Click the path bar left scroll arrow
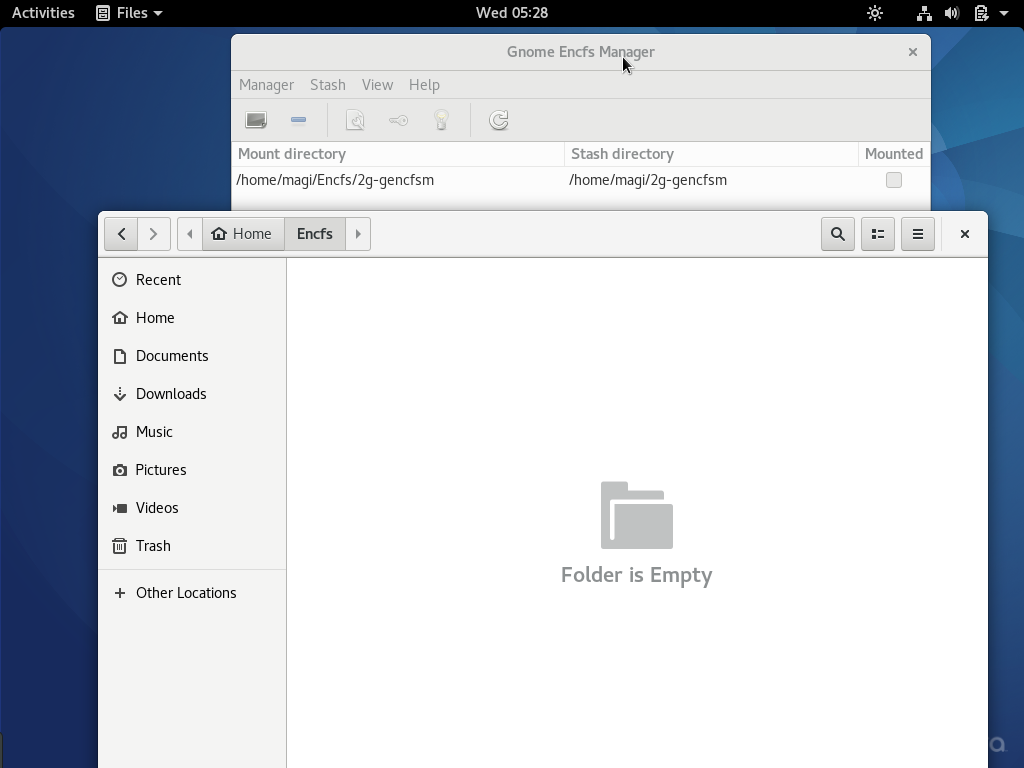Image resolution: width=1024 pixels, height=768 pixels. coord(190,234)
